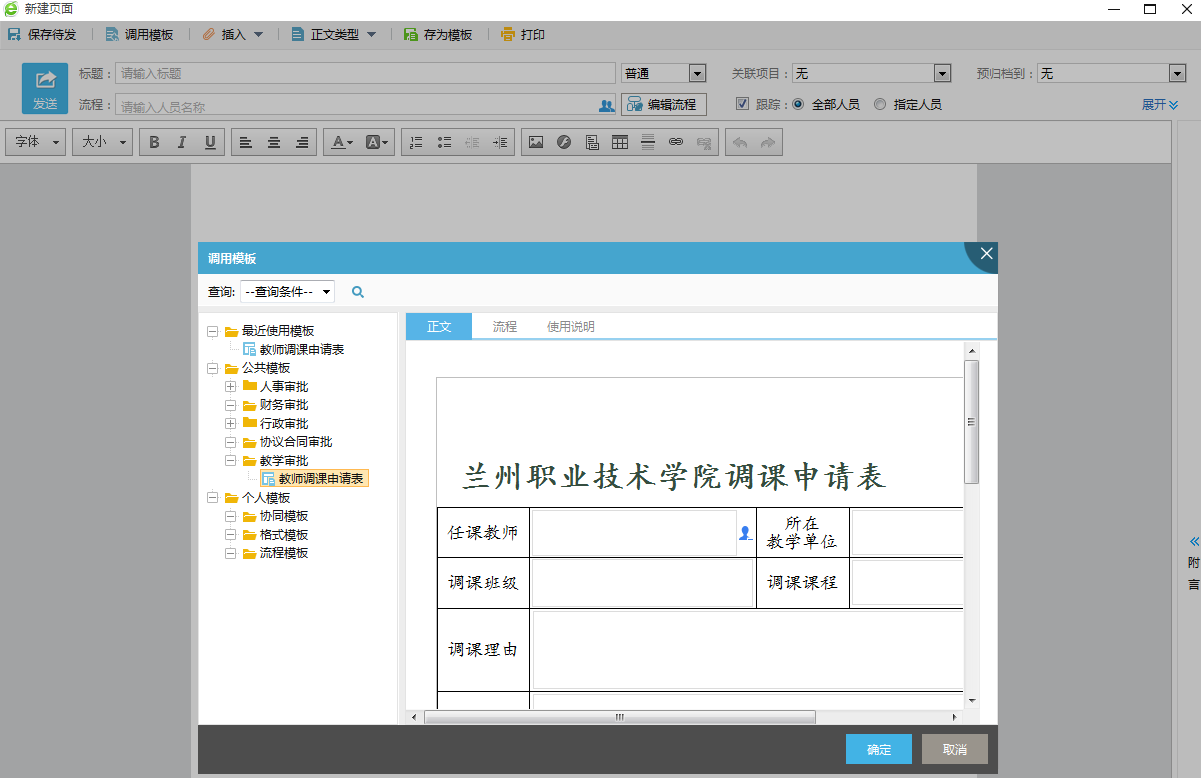The height and width of the screenshot is (778, 1201).
Task: Collapse the 最近使用模板 folder
Action: coord(213,331)
